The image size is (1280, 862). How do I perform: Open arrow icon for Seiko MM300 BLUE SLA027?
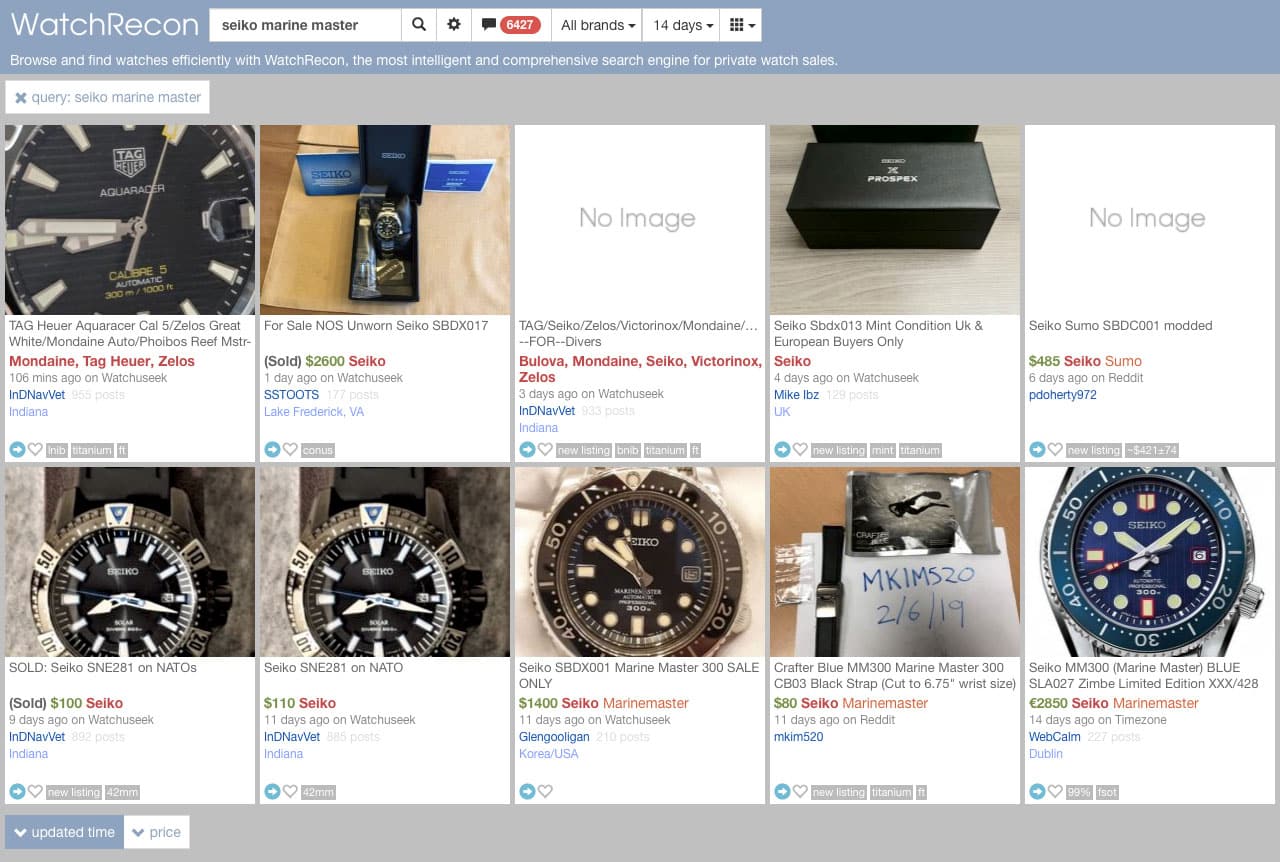pyautogui.click(x=1037, y=792)
